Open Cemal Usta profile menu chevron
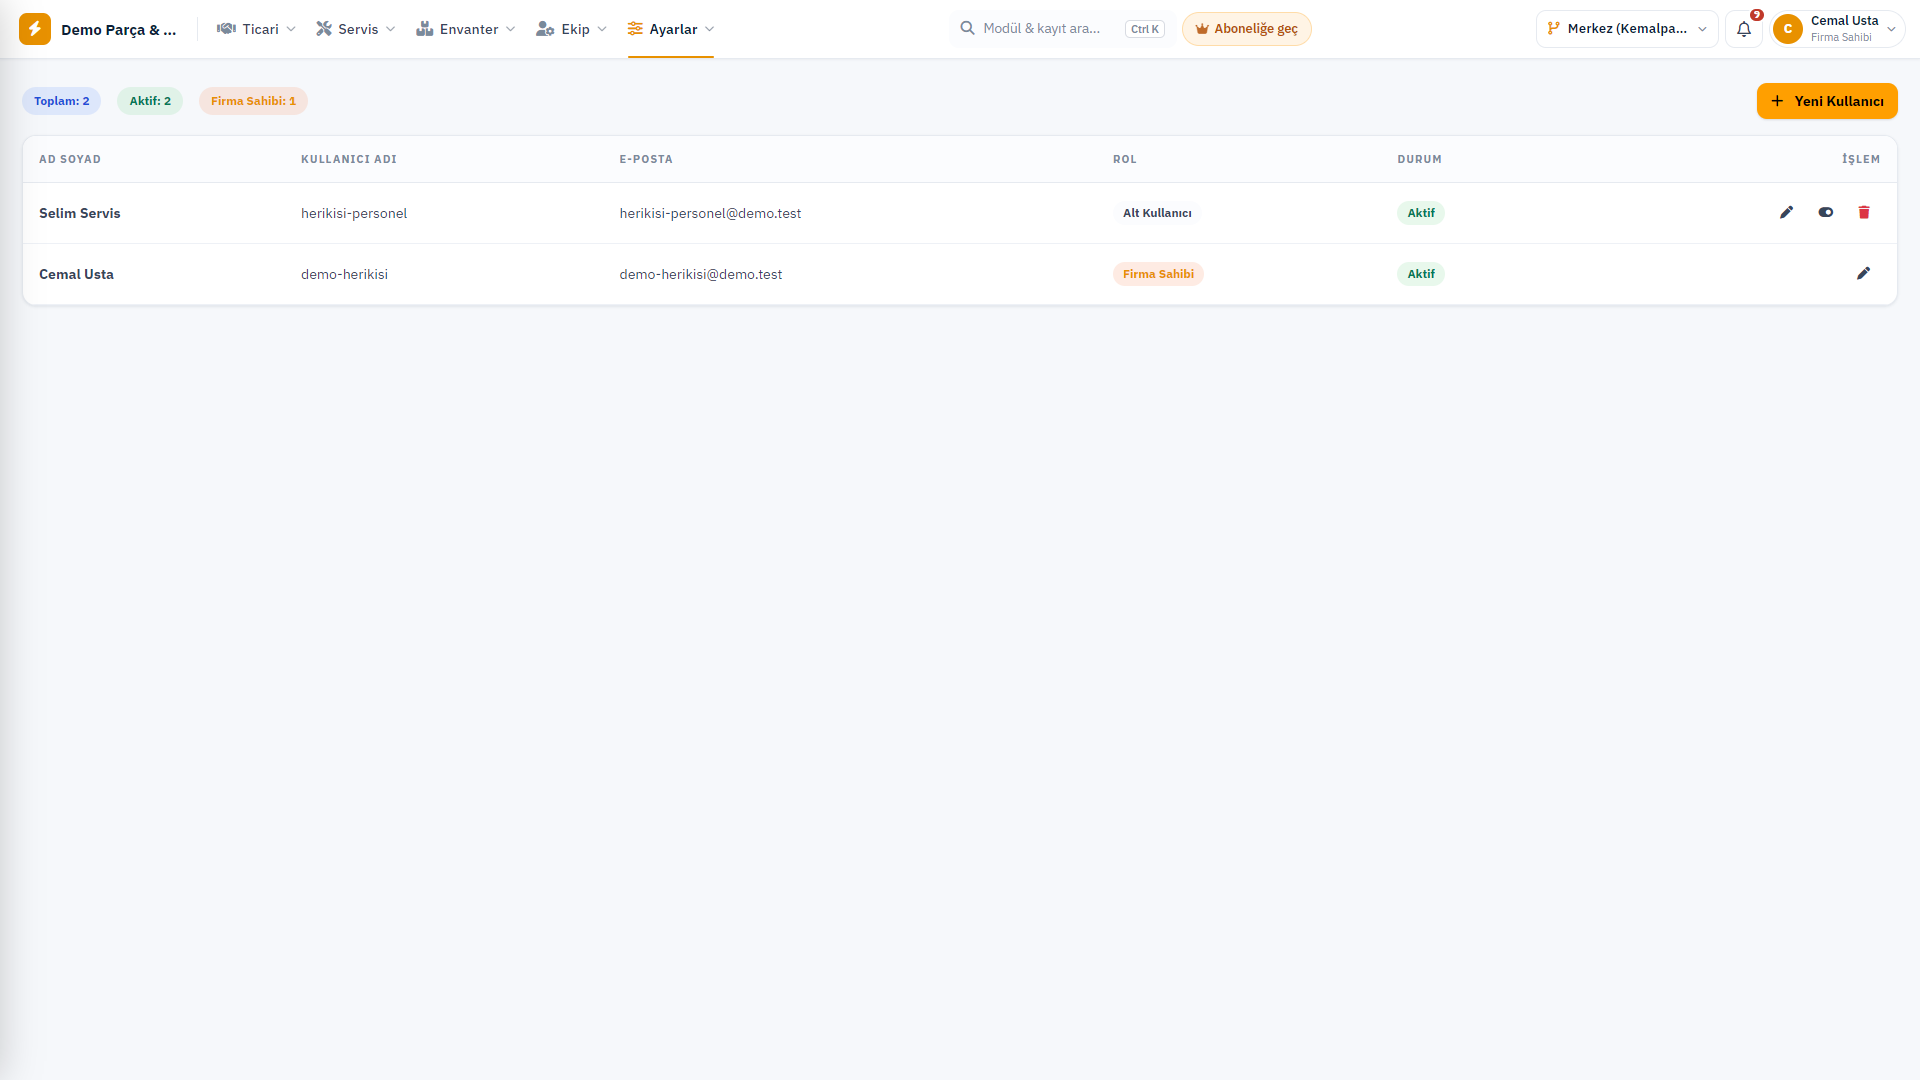 (1891, 29)
